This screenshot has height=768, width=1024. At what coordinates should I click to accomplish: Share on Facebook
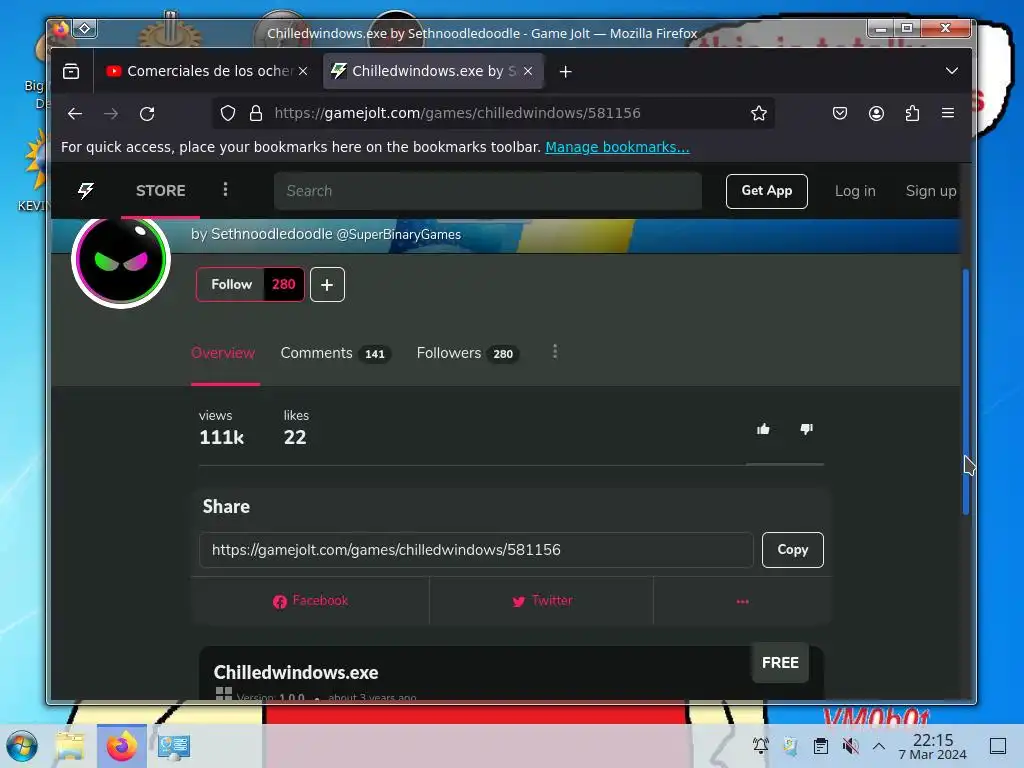[x=310, y=601]
